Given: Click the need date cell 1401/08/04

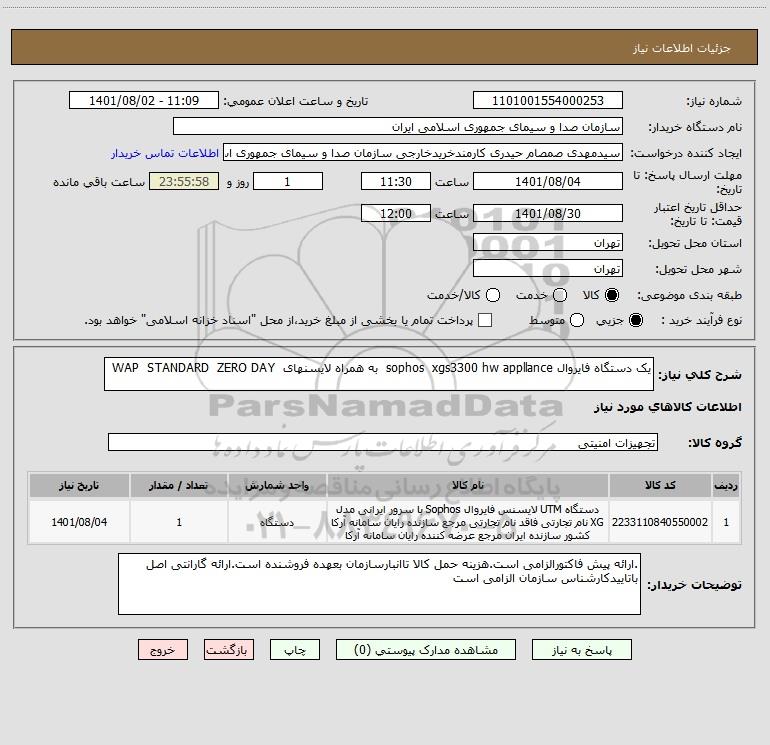Looking at the screenshot, I should pyautogui.click(x=79, y=522).
